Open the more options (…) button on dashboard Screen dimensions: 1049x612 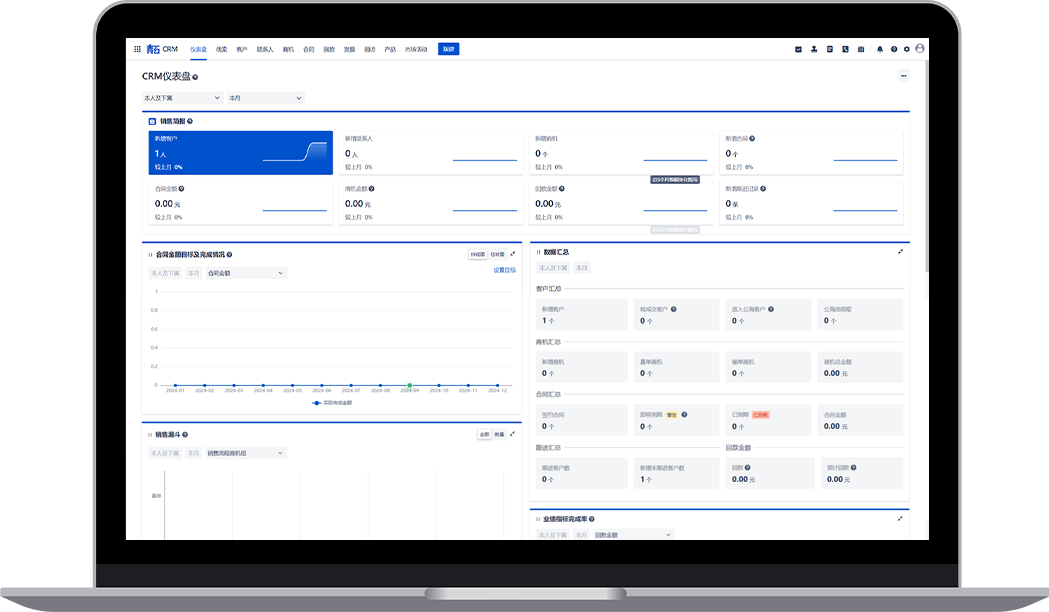(x=903, y=76)
